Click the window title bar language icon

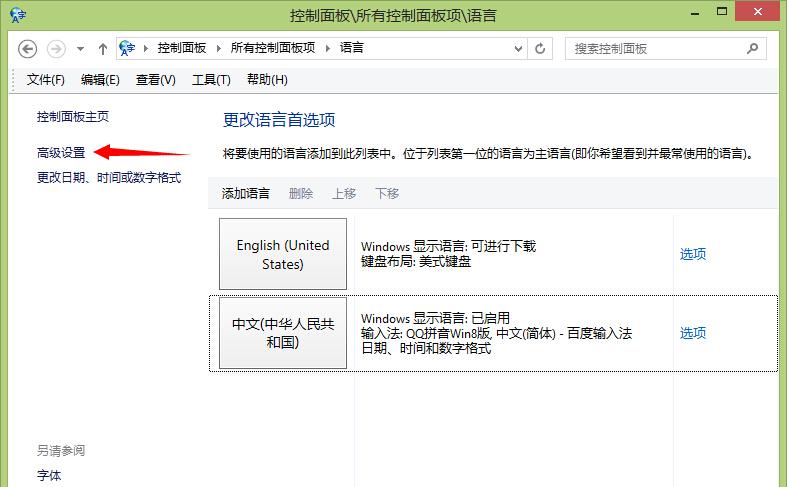click(x=18, y=15)
